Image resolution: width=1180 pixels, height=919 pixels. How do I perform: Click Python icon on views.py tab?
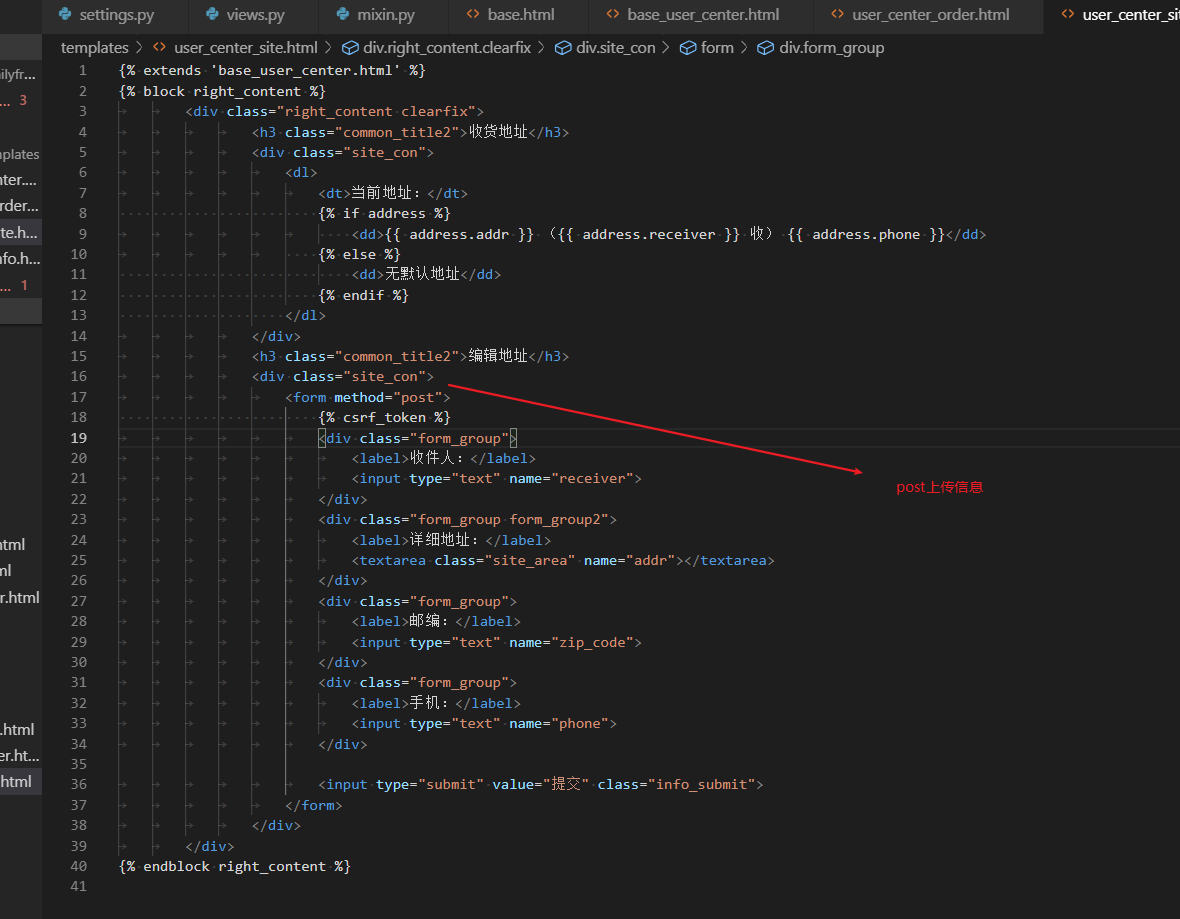(212, 14)
